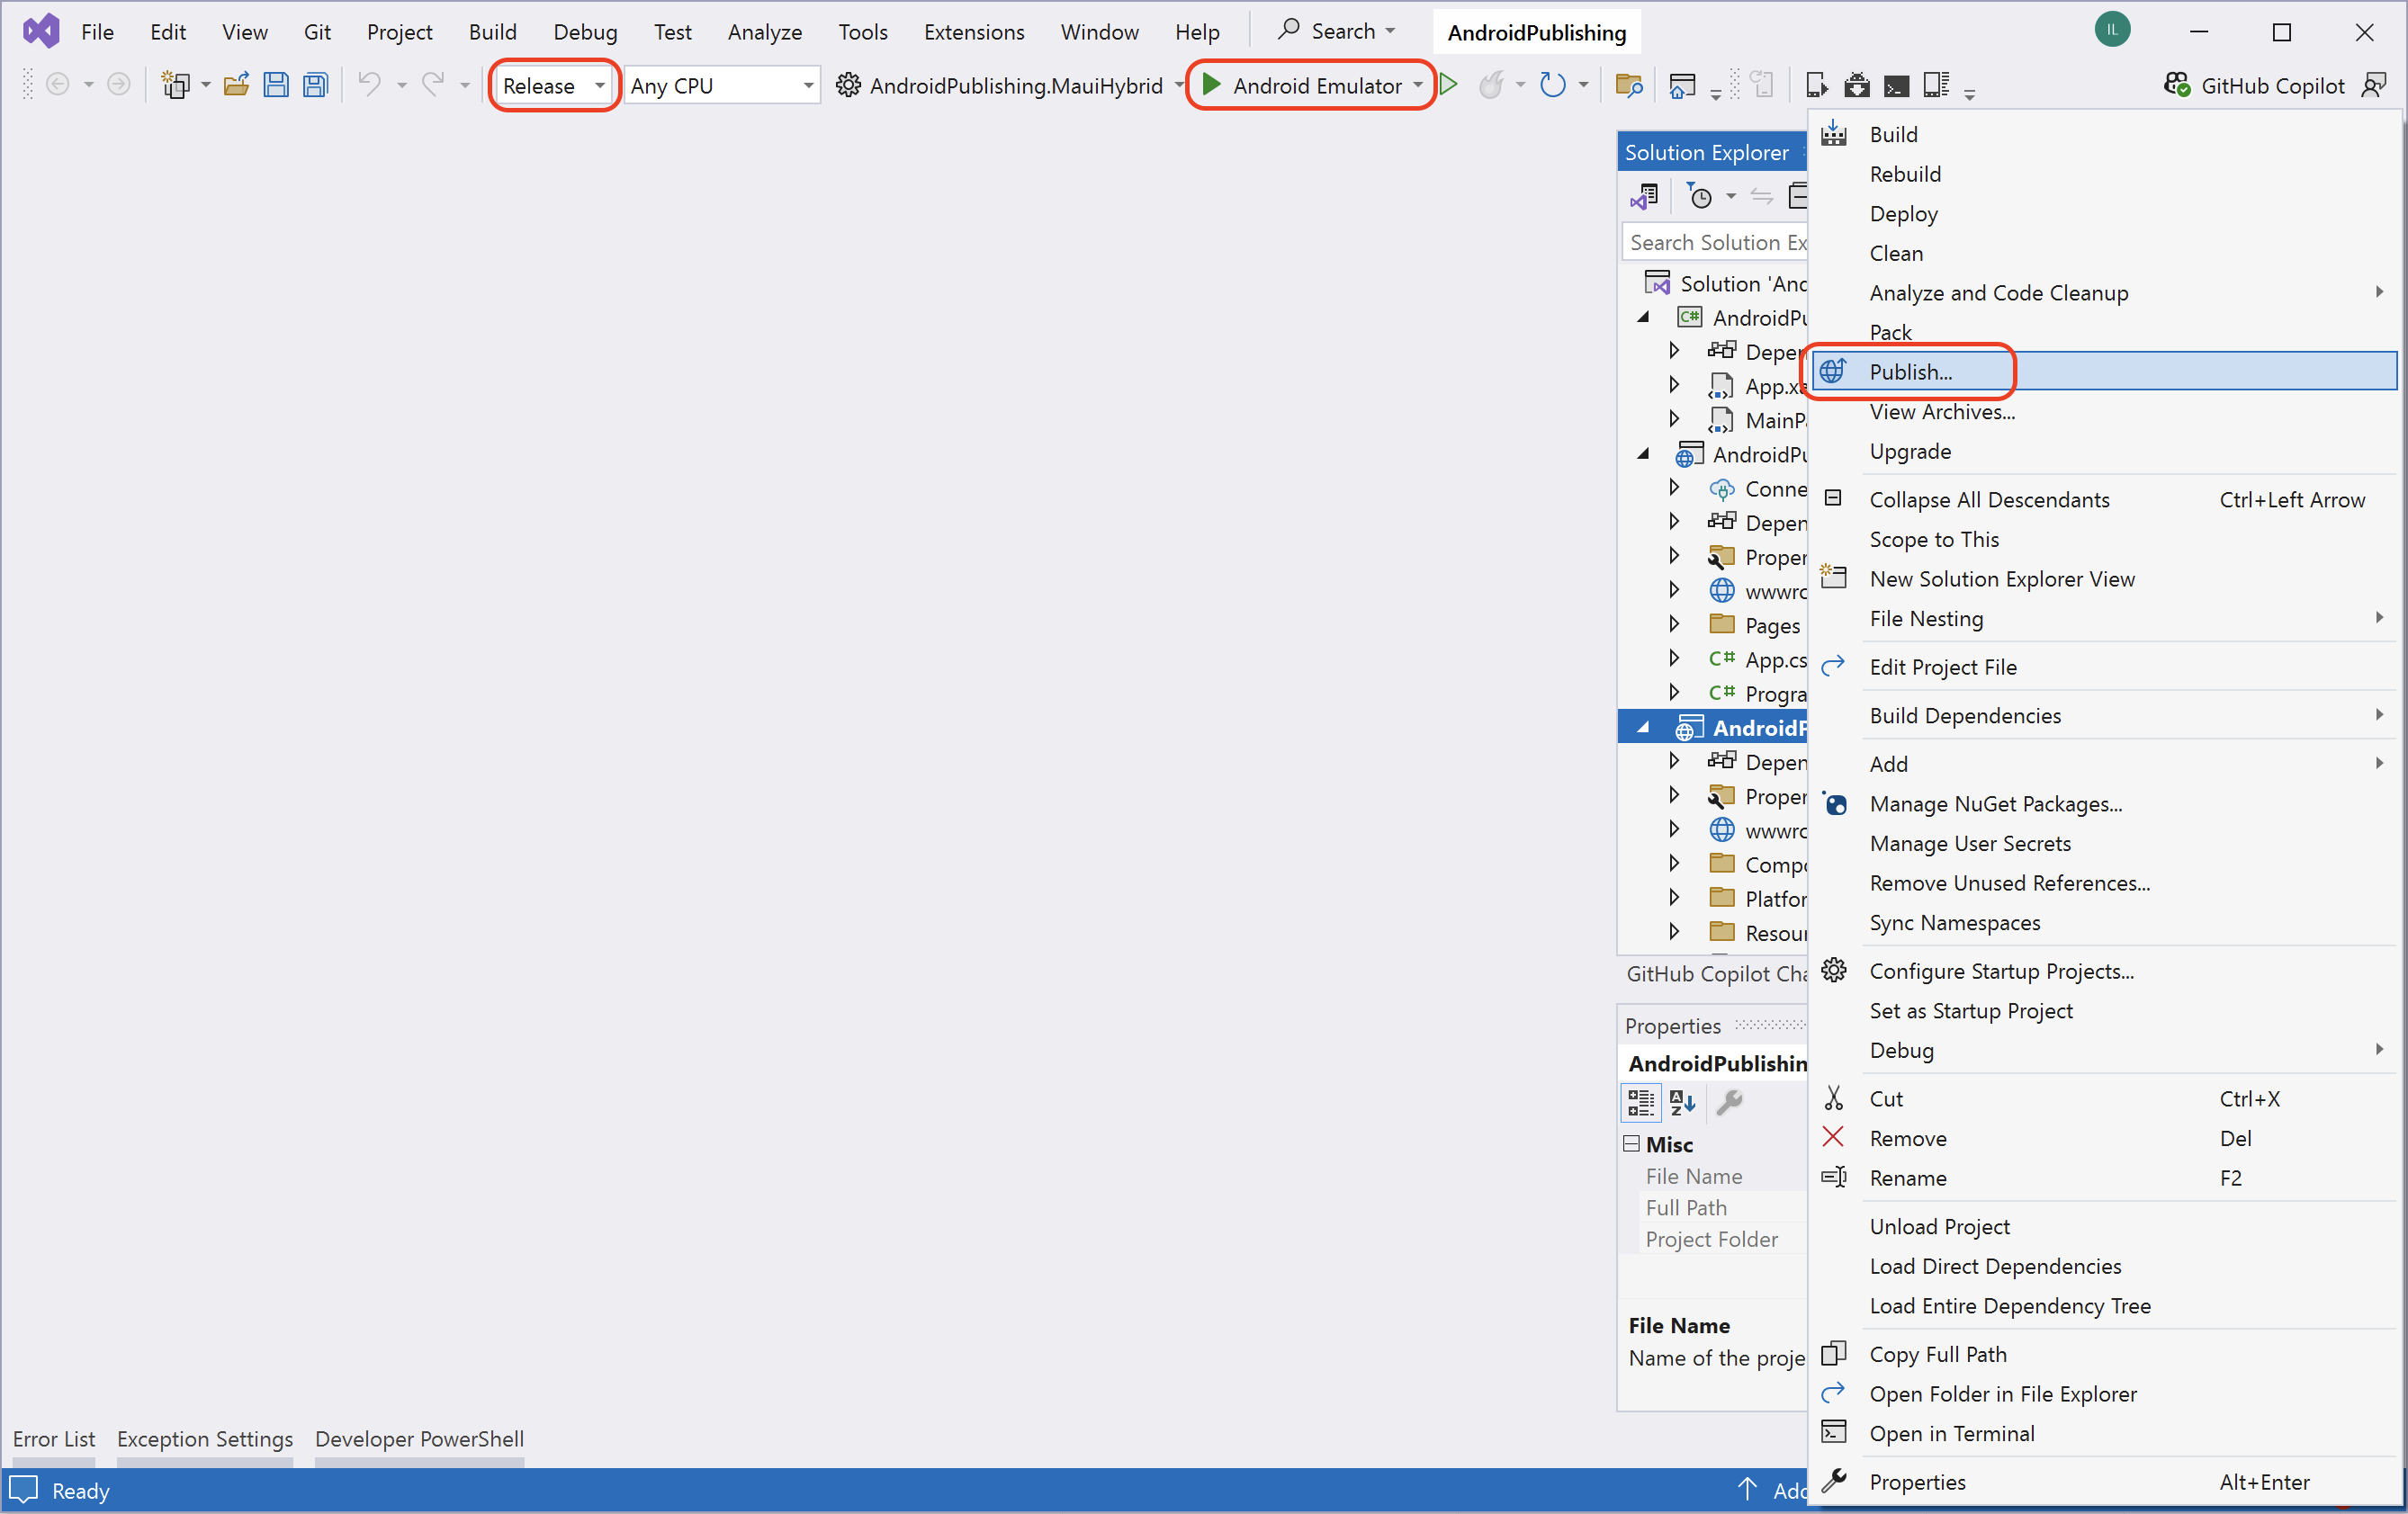2408x1514 pixels.
Task: Click the GitHub Copilot button label
Action: pyautogui.click(x=2272, y=86)
